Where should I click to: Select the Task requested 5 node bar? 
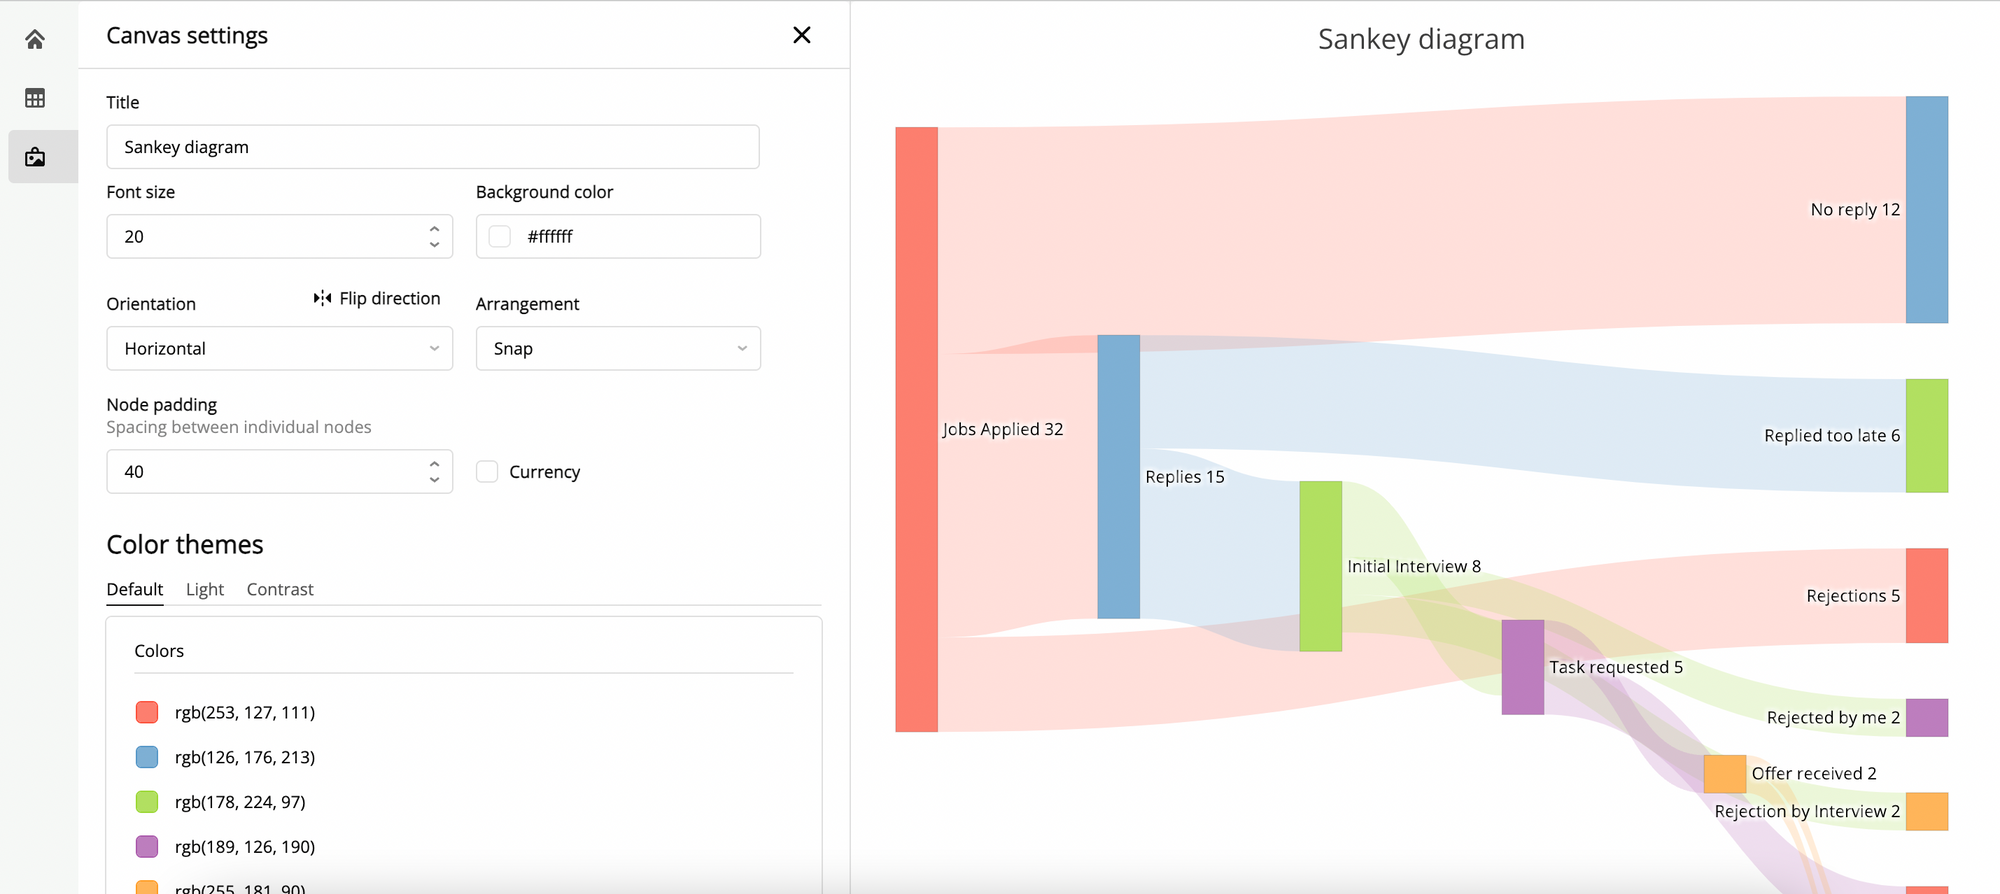[1523, 667]
